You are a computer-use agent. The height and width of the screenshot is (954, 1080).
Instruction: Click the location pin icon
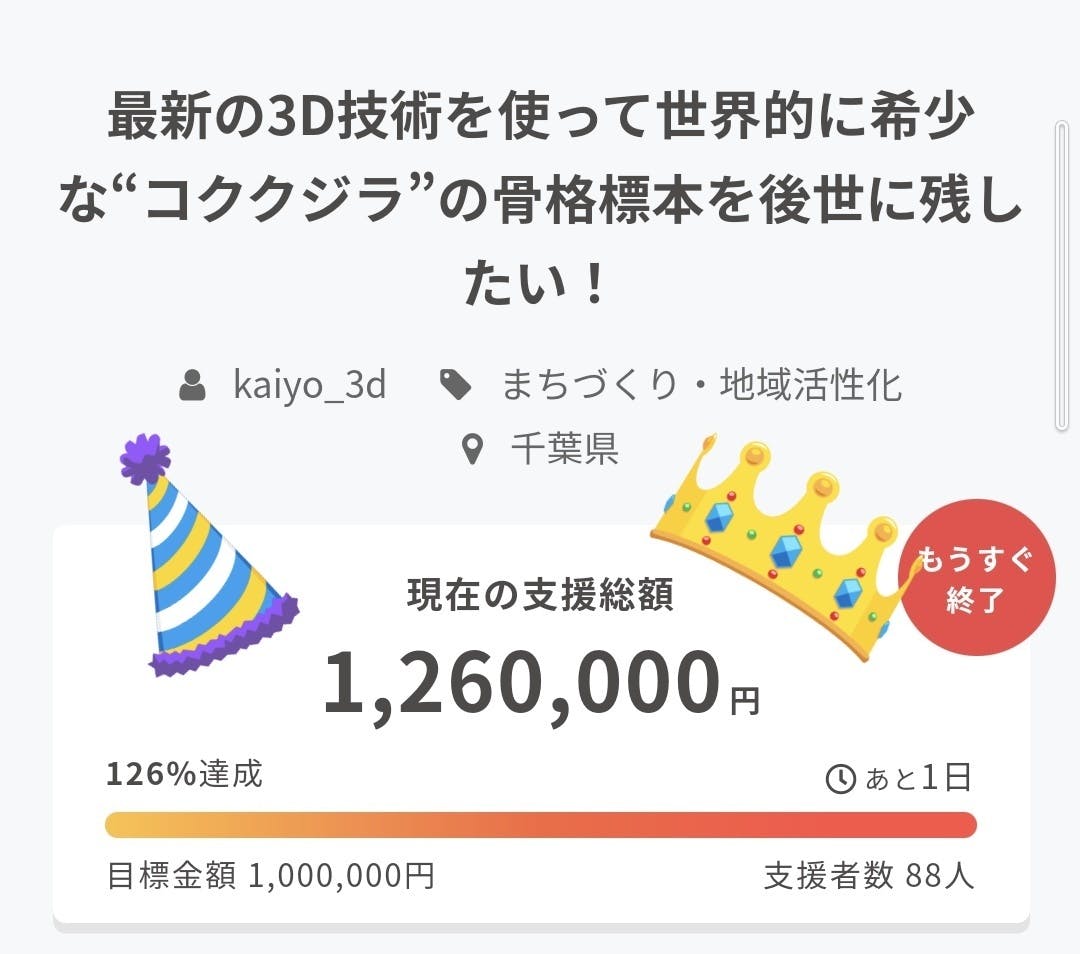tap(473, 450)
